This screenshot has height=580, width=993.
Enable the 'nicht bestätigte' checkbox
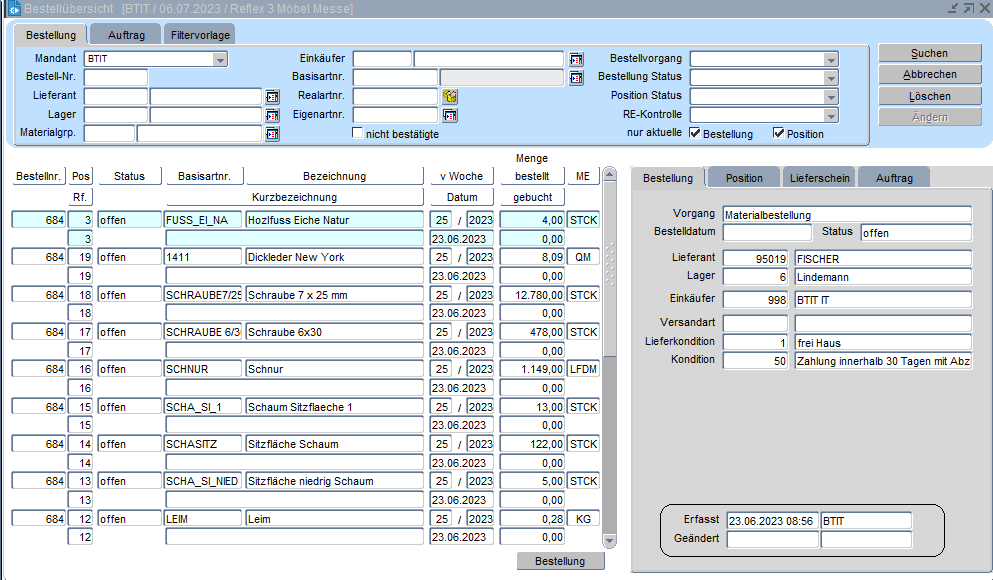358,133
